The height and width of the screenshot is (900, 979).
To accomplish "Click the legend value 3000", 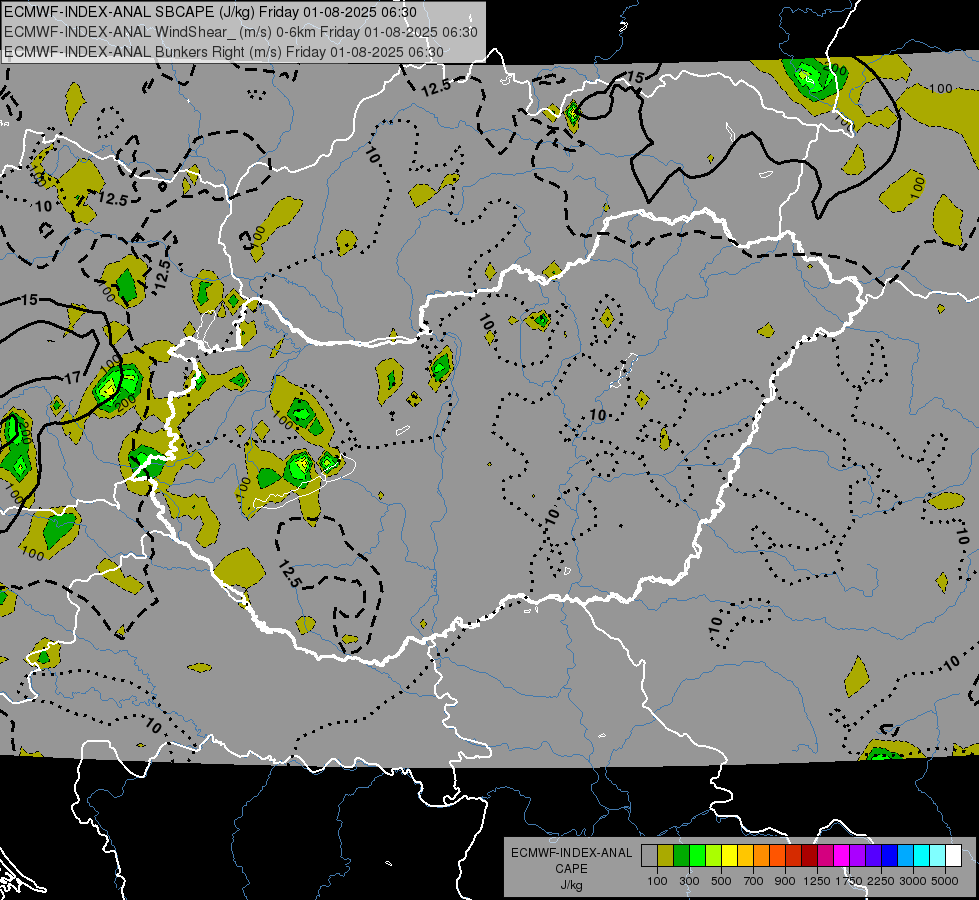I will click(913, 881).
